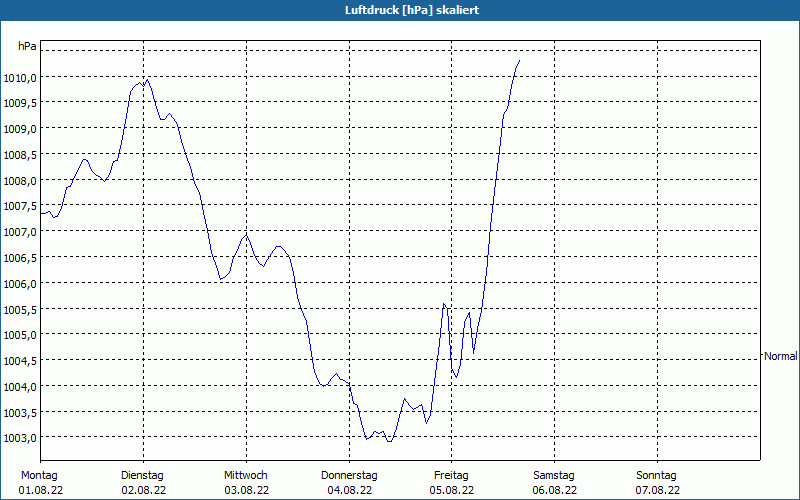Viewport: 800px width, 500px height.
Task: Click the 1005,5 axis value
Action: tap(20, 310)
